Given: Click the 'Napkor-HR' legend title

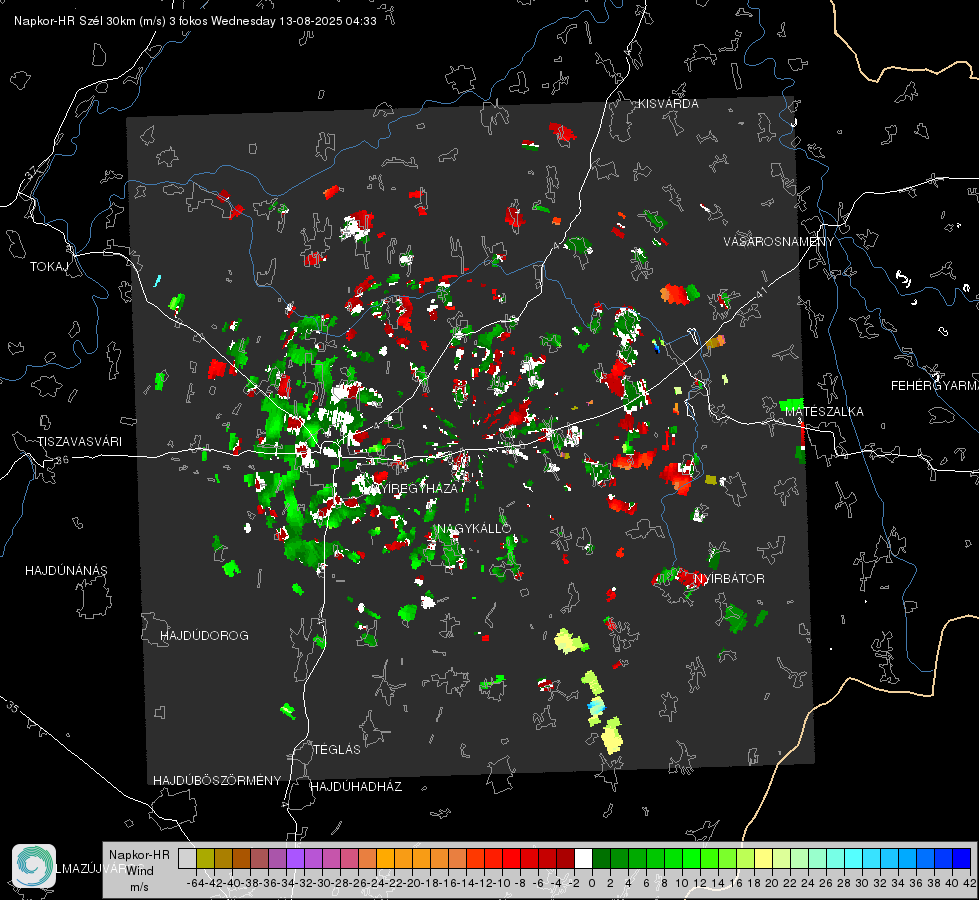Looking at the screenshot, I should click(139, 855).
